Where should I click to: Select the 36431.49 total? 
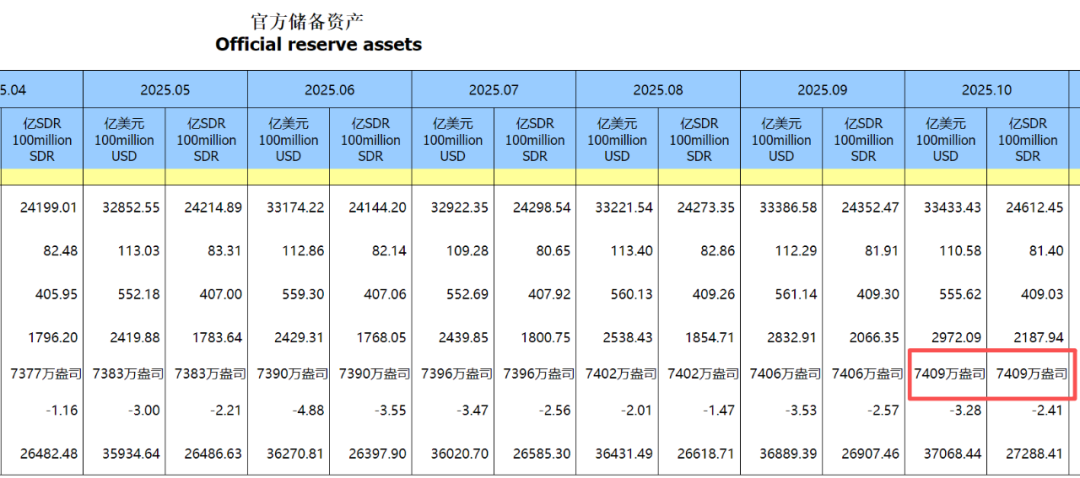[623, 455]
